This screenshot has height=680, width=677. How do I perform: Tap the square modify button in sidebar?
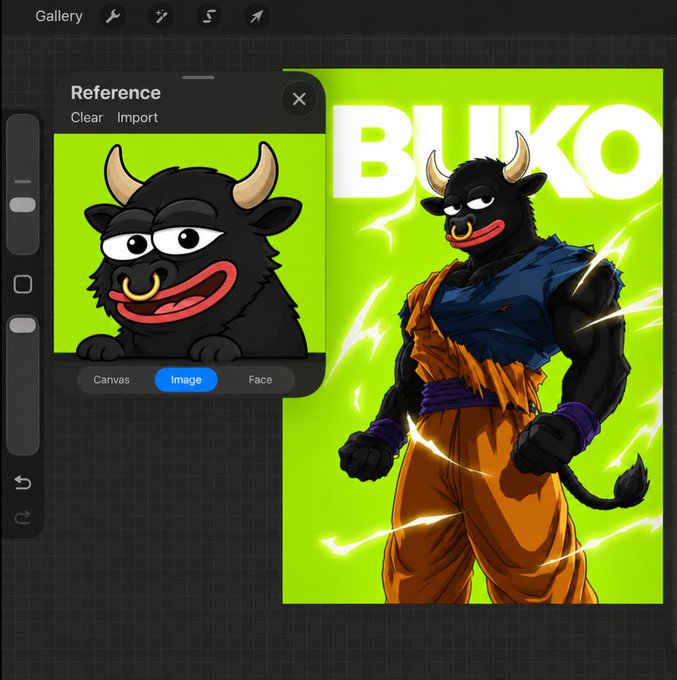click(23, 284)
